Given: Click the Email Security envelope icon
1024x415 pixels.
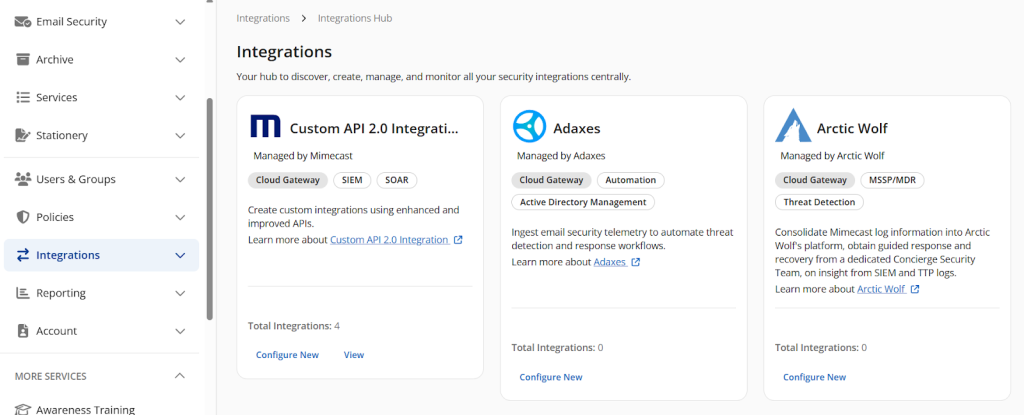Looking at the screenshot, I should pyautogui.click(x=23, y=22).
